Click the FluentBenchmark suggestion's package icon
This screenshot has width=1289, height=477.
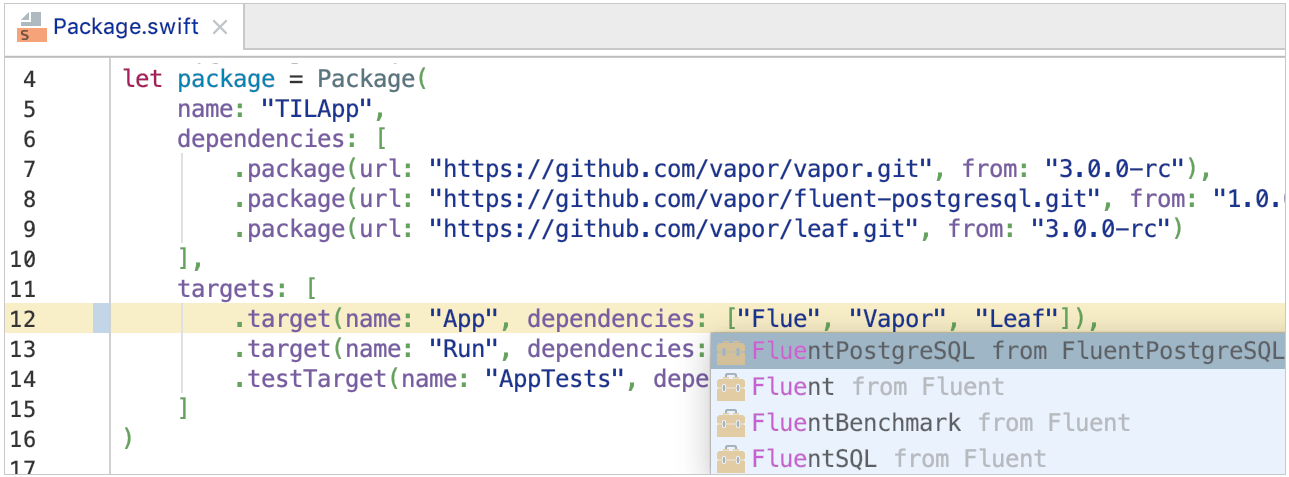coord(732,423)
